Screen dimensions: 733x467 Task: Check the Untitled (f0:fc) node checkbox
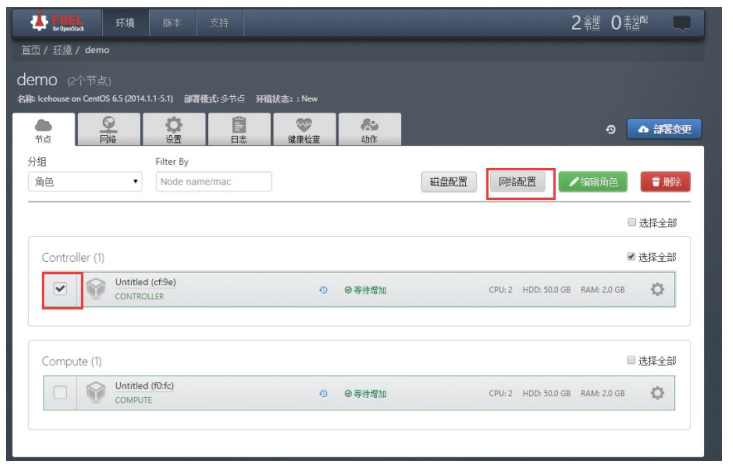pos(60,392)
